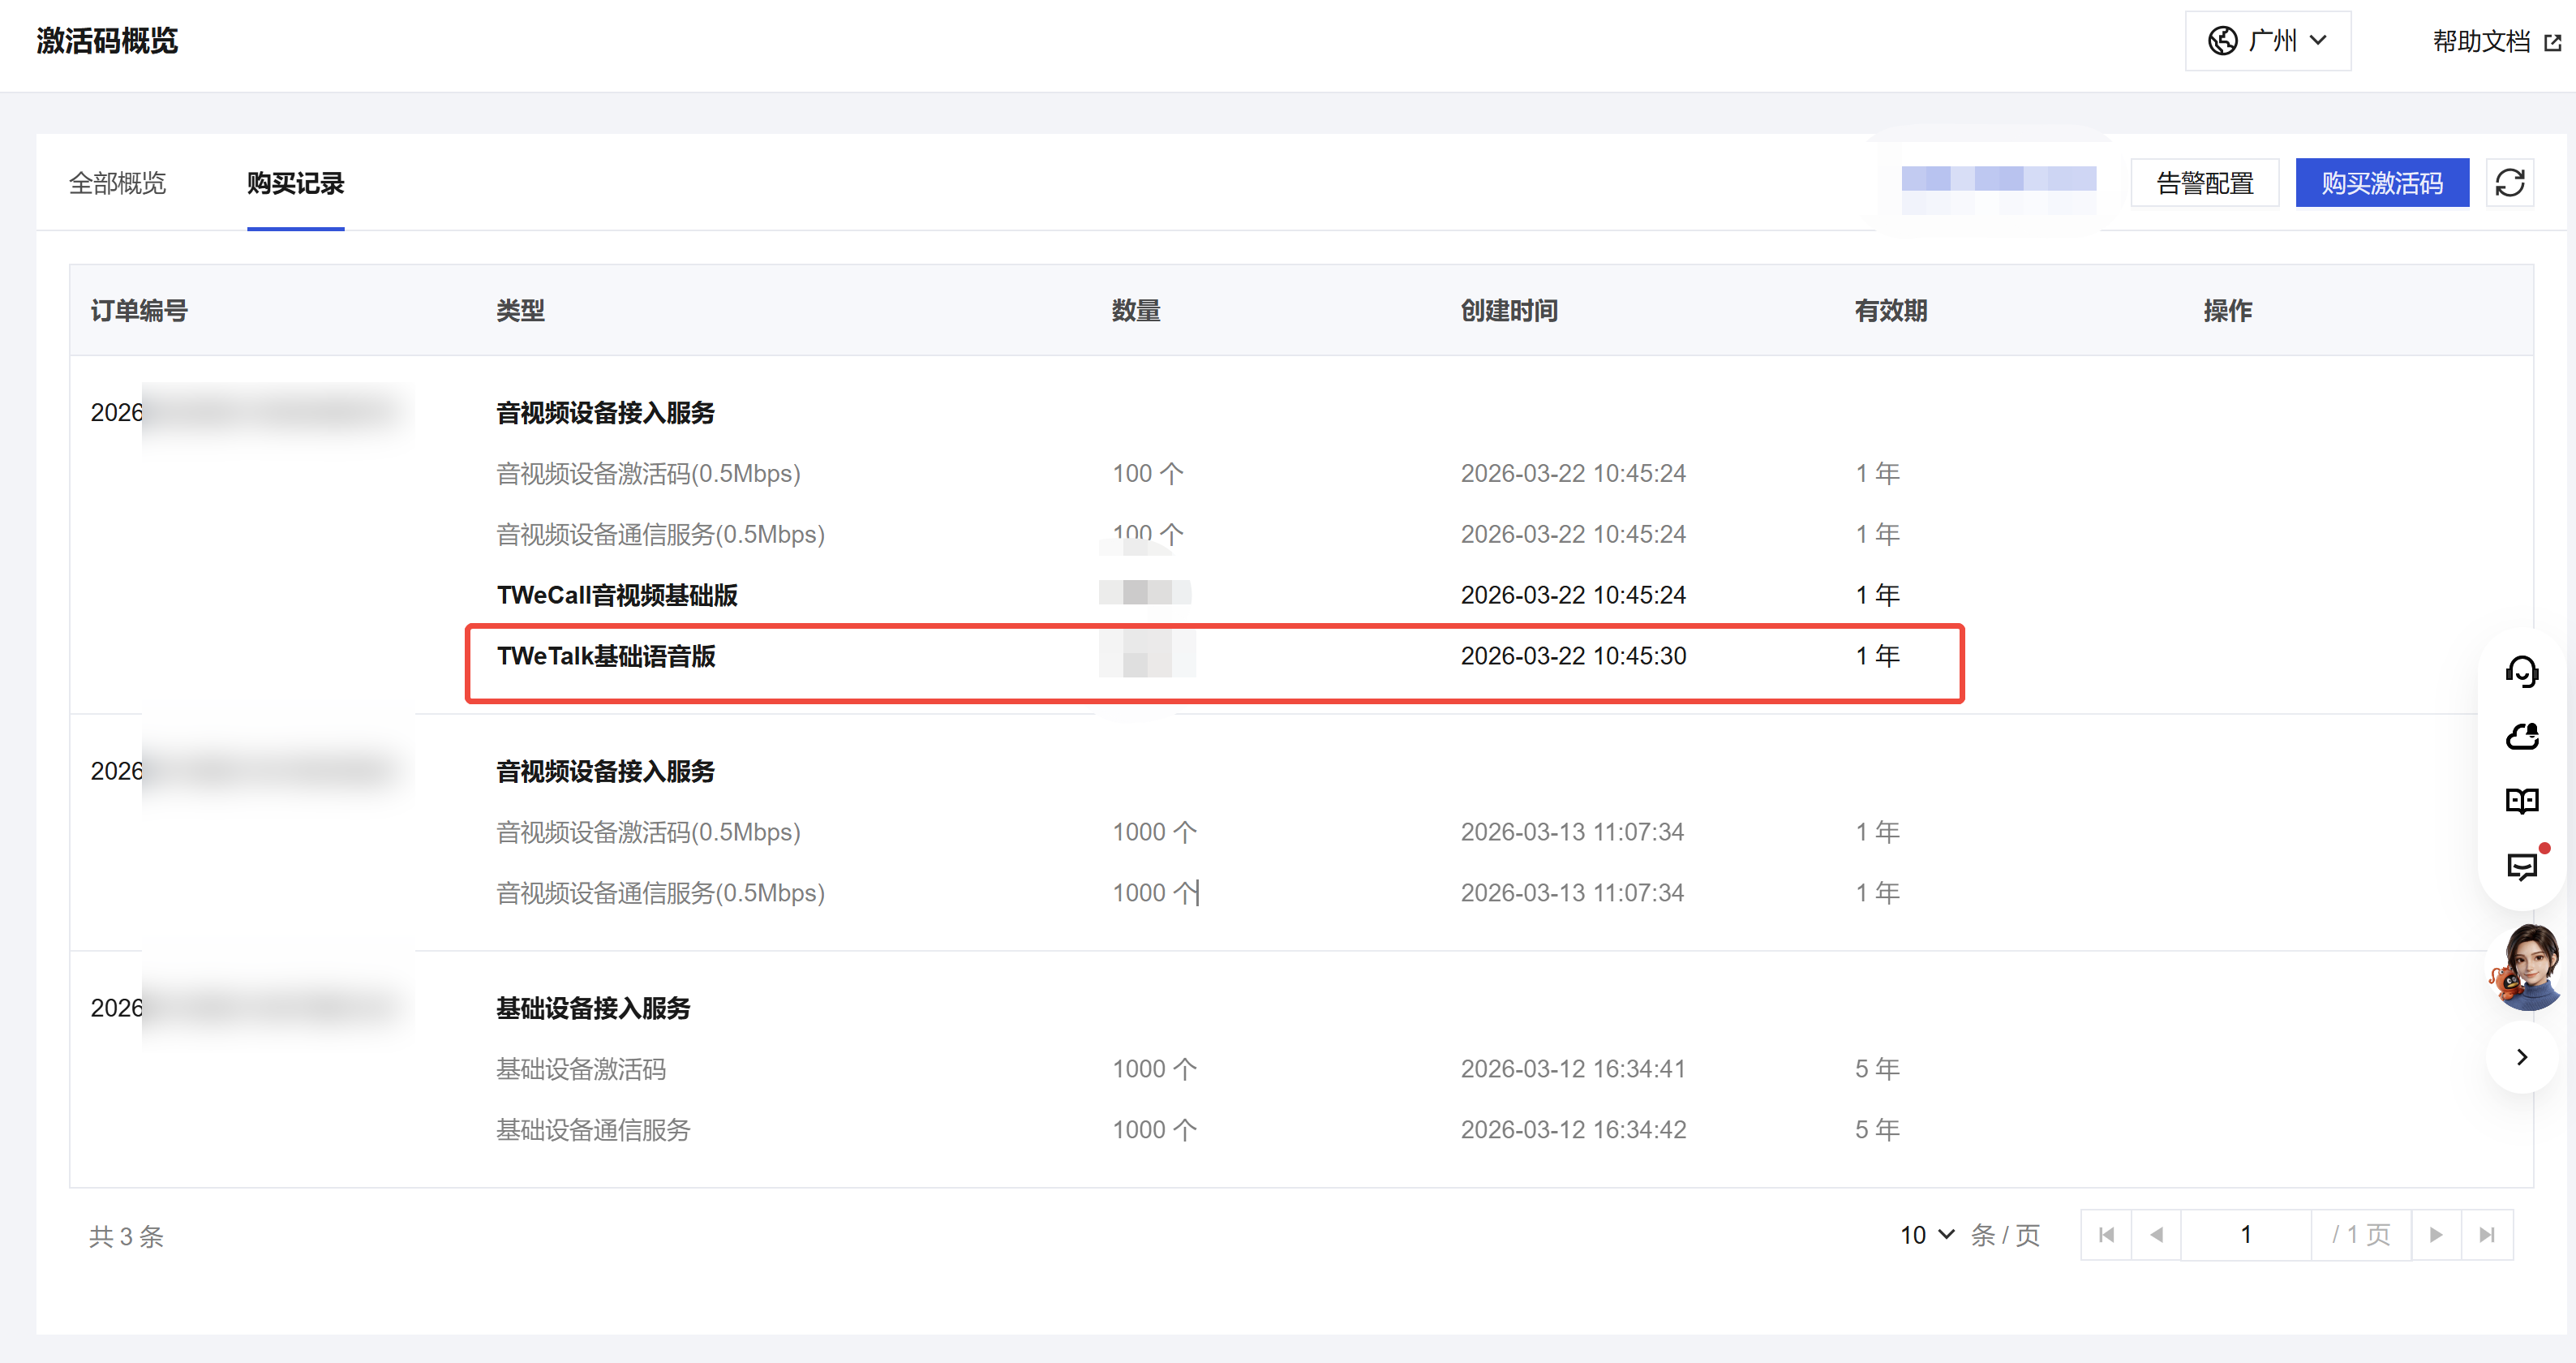
Task: Click the 购买激活码 button
Action: point(2381,183)
